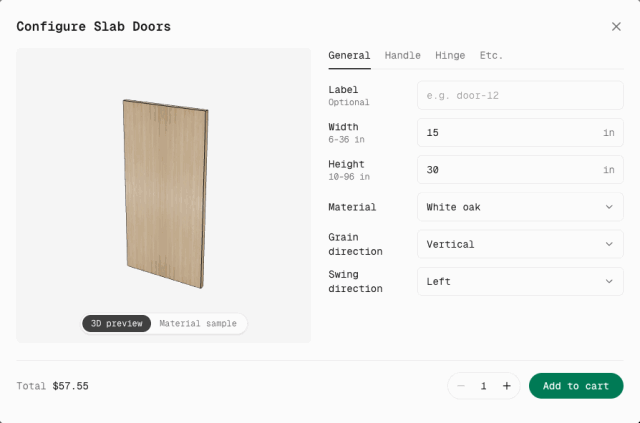This screenshot has height=423, width=640.
Task: Click the Material field label
Action: [x=352, y=207]
